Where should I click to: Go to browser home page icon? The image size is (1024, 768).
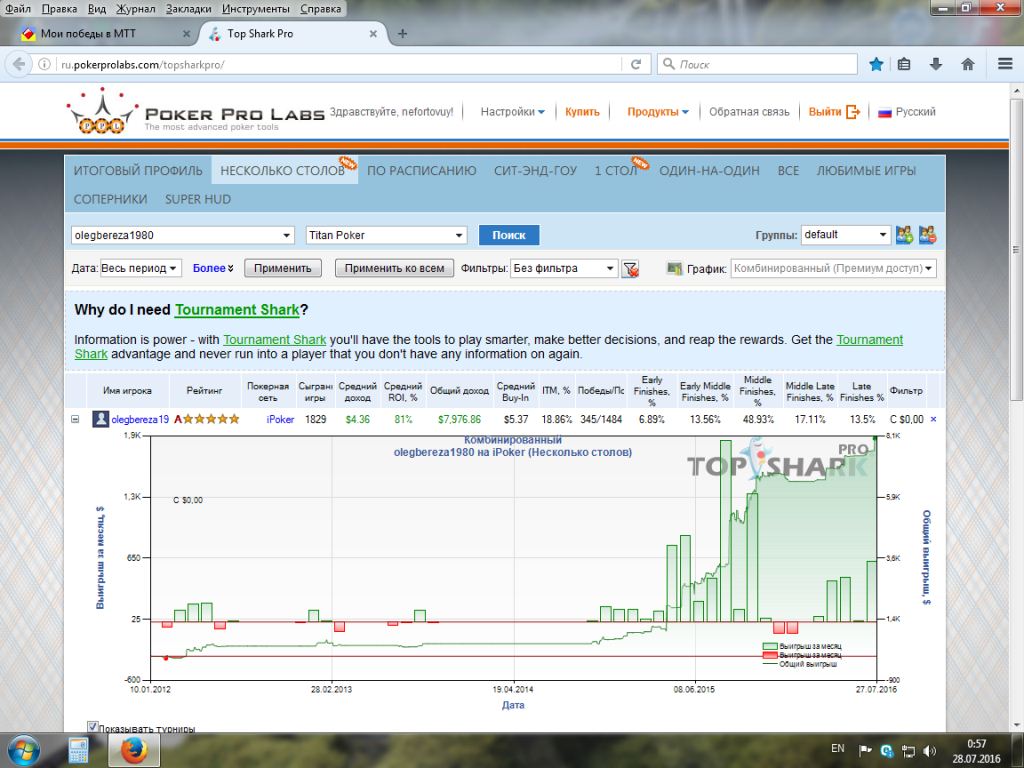pyautogui.click(x=968, y=64)
